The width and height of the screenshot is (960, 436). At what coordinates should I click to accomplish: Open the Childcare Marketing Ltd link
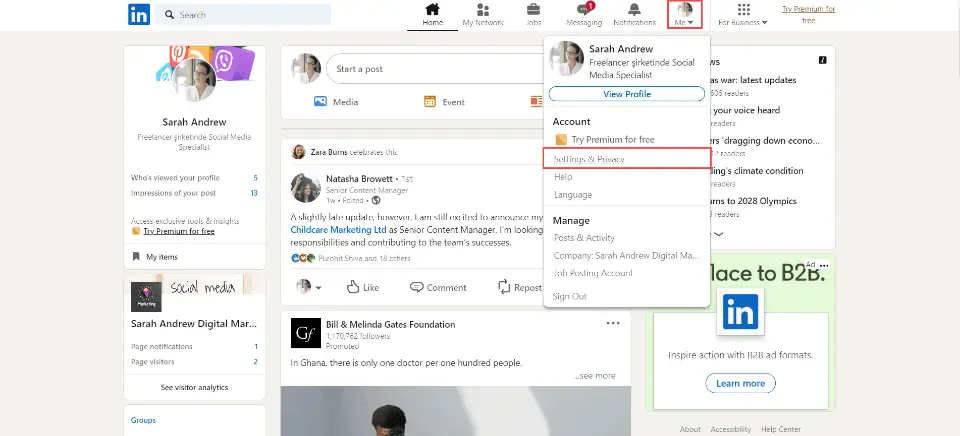(x=339, y=230)
